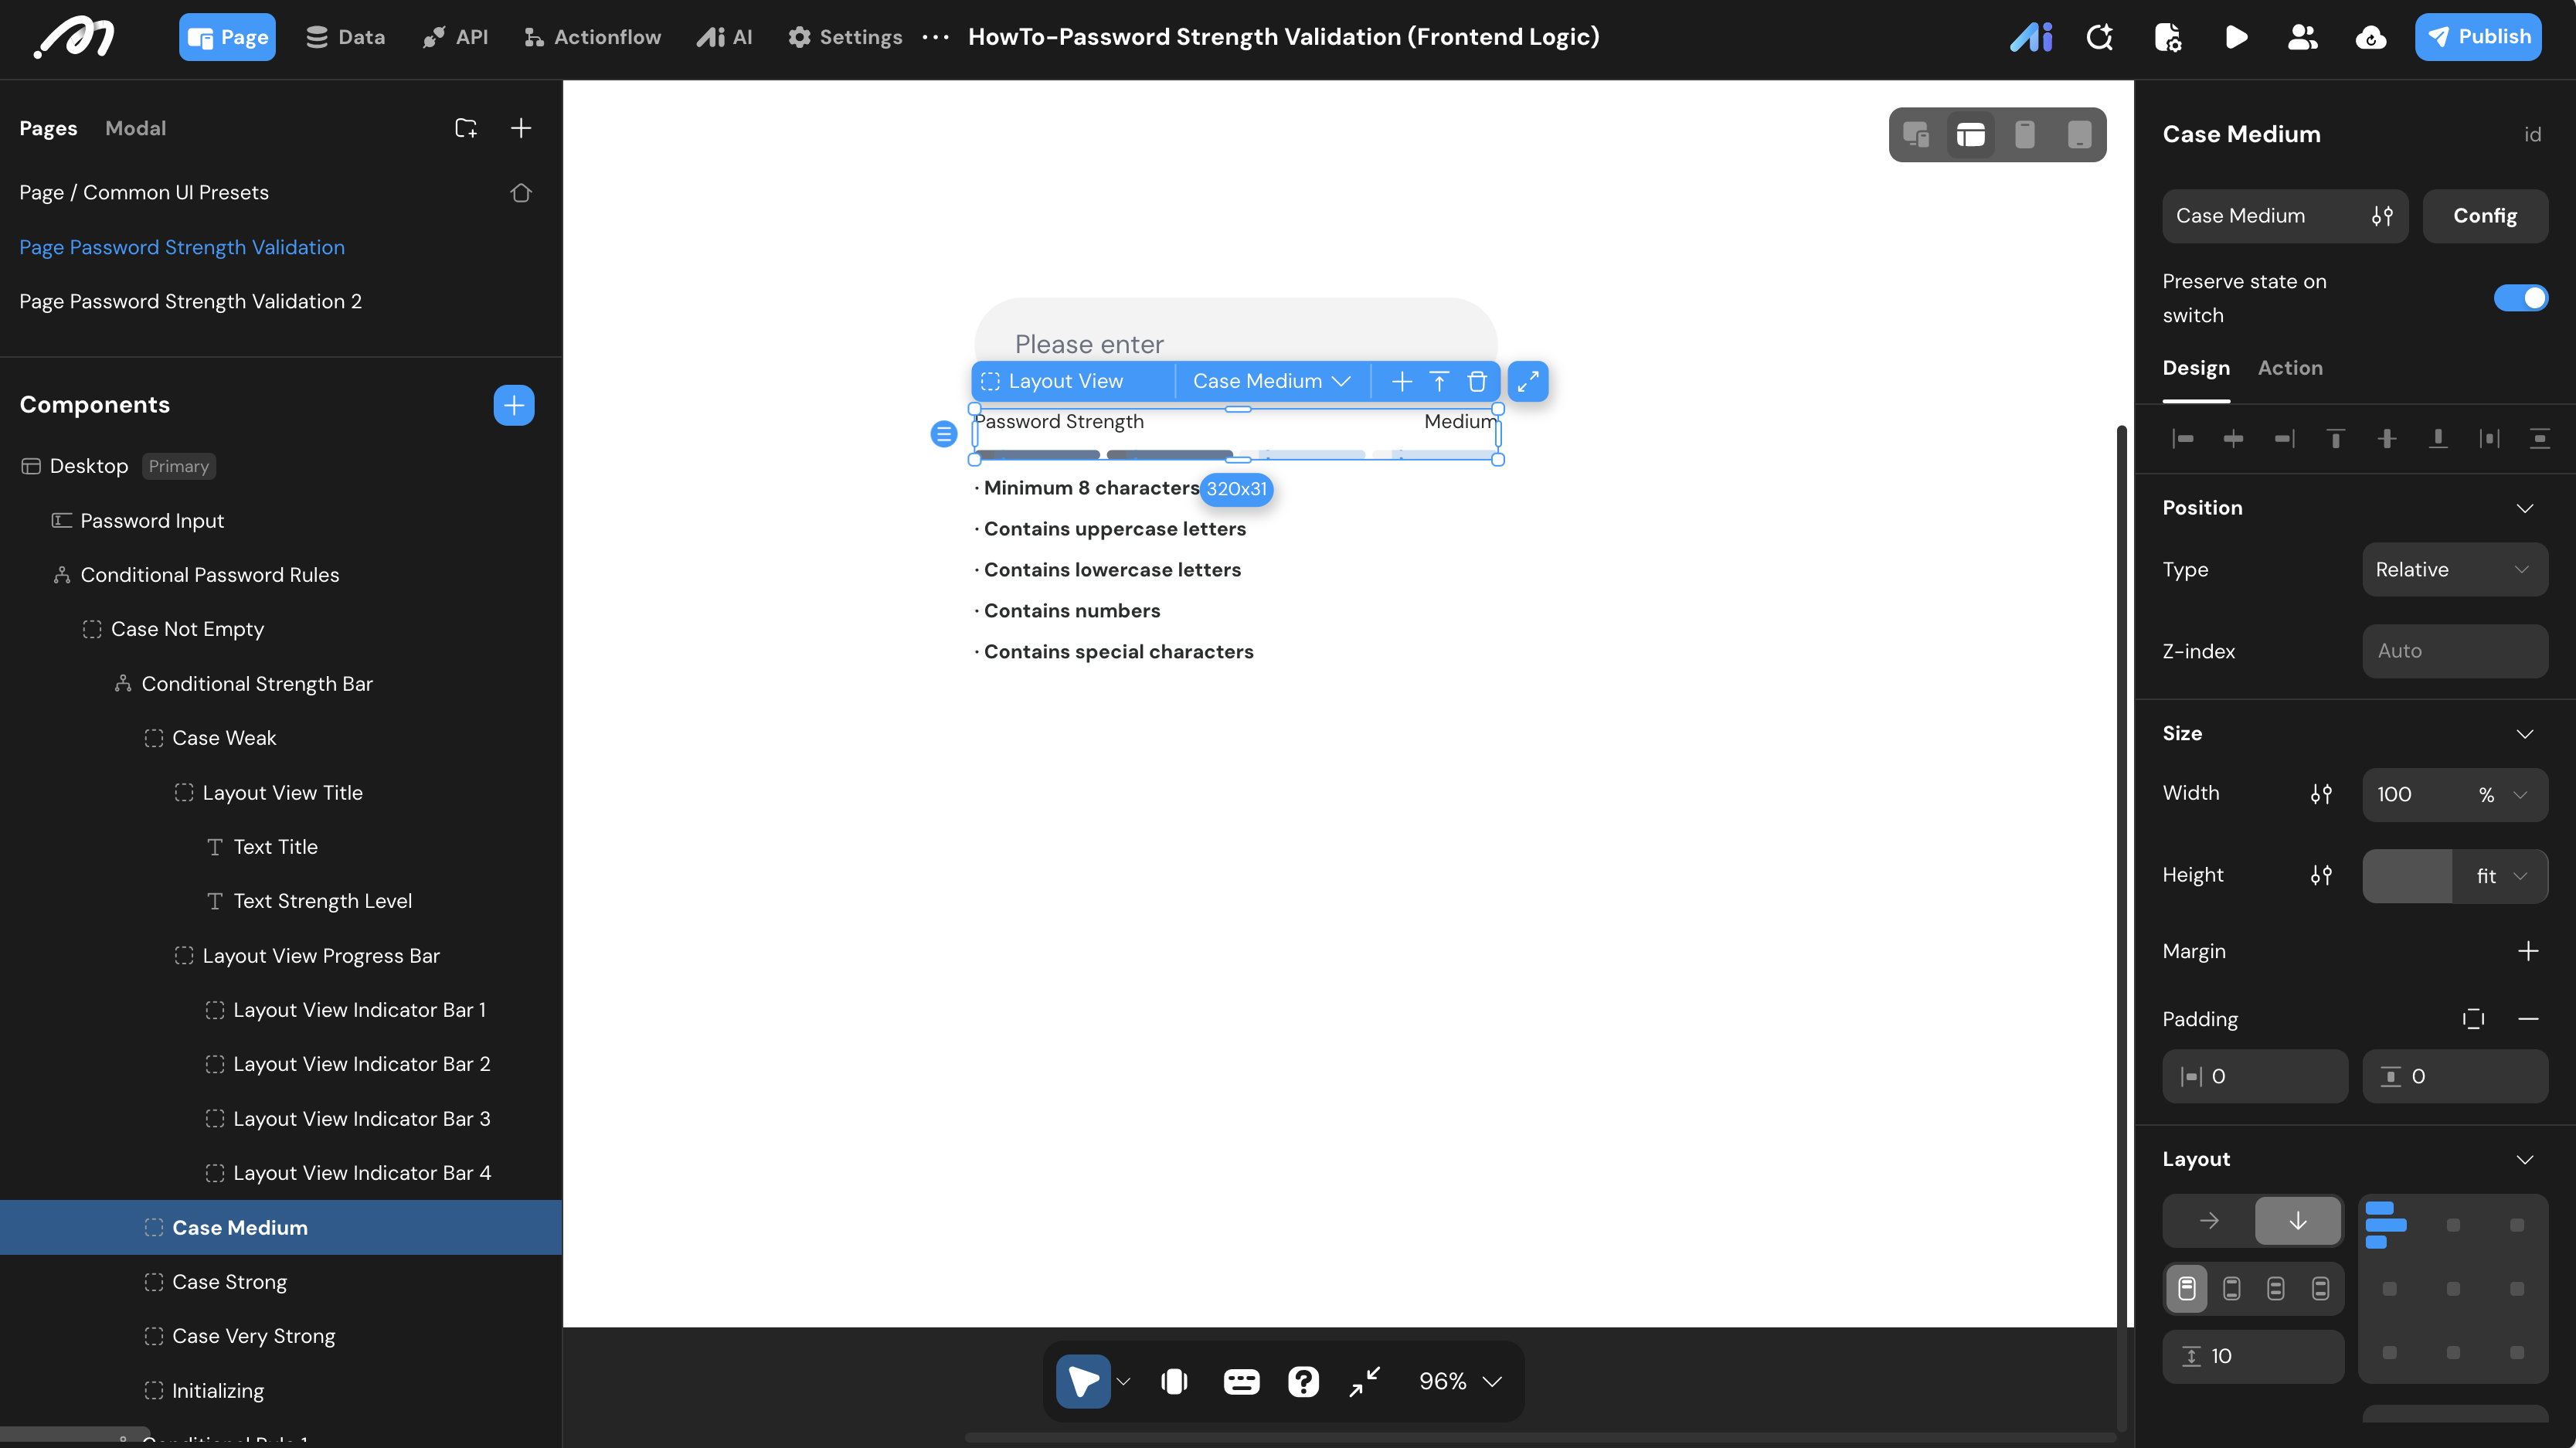Click the align top icon
Screen dimensions: 2576x1448
(x=2336, y=438)
